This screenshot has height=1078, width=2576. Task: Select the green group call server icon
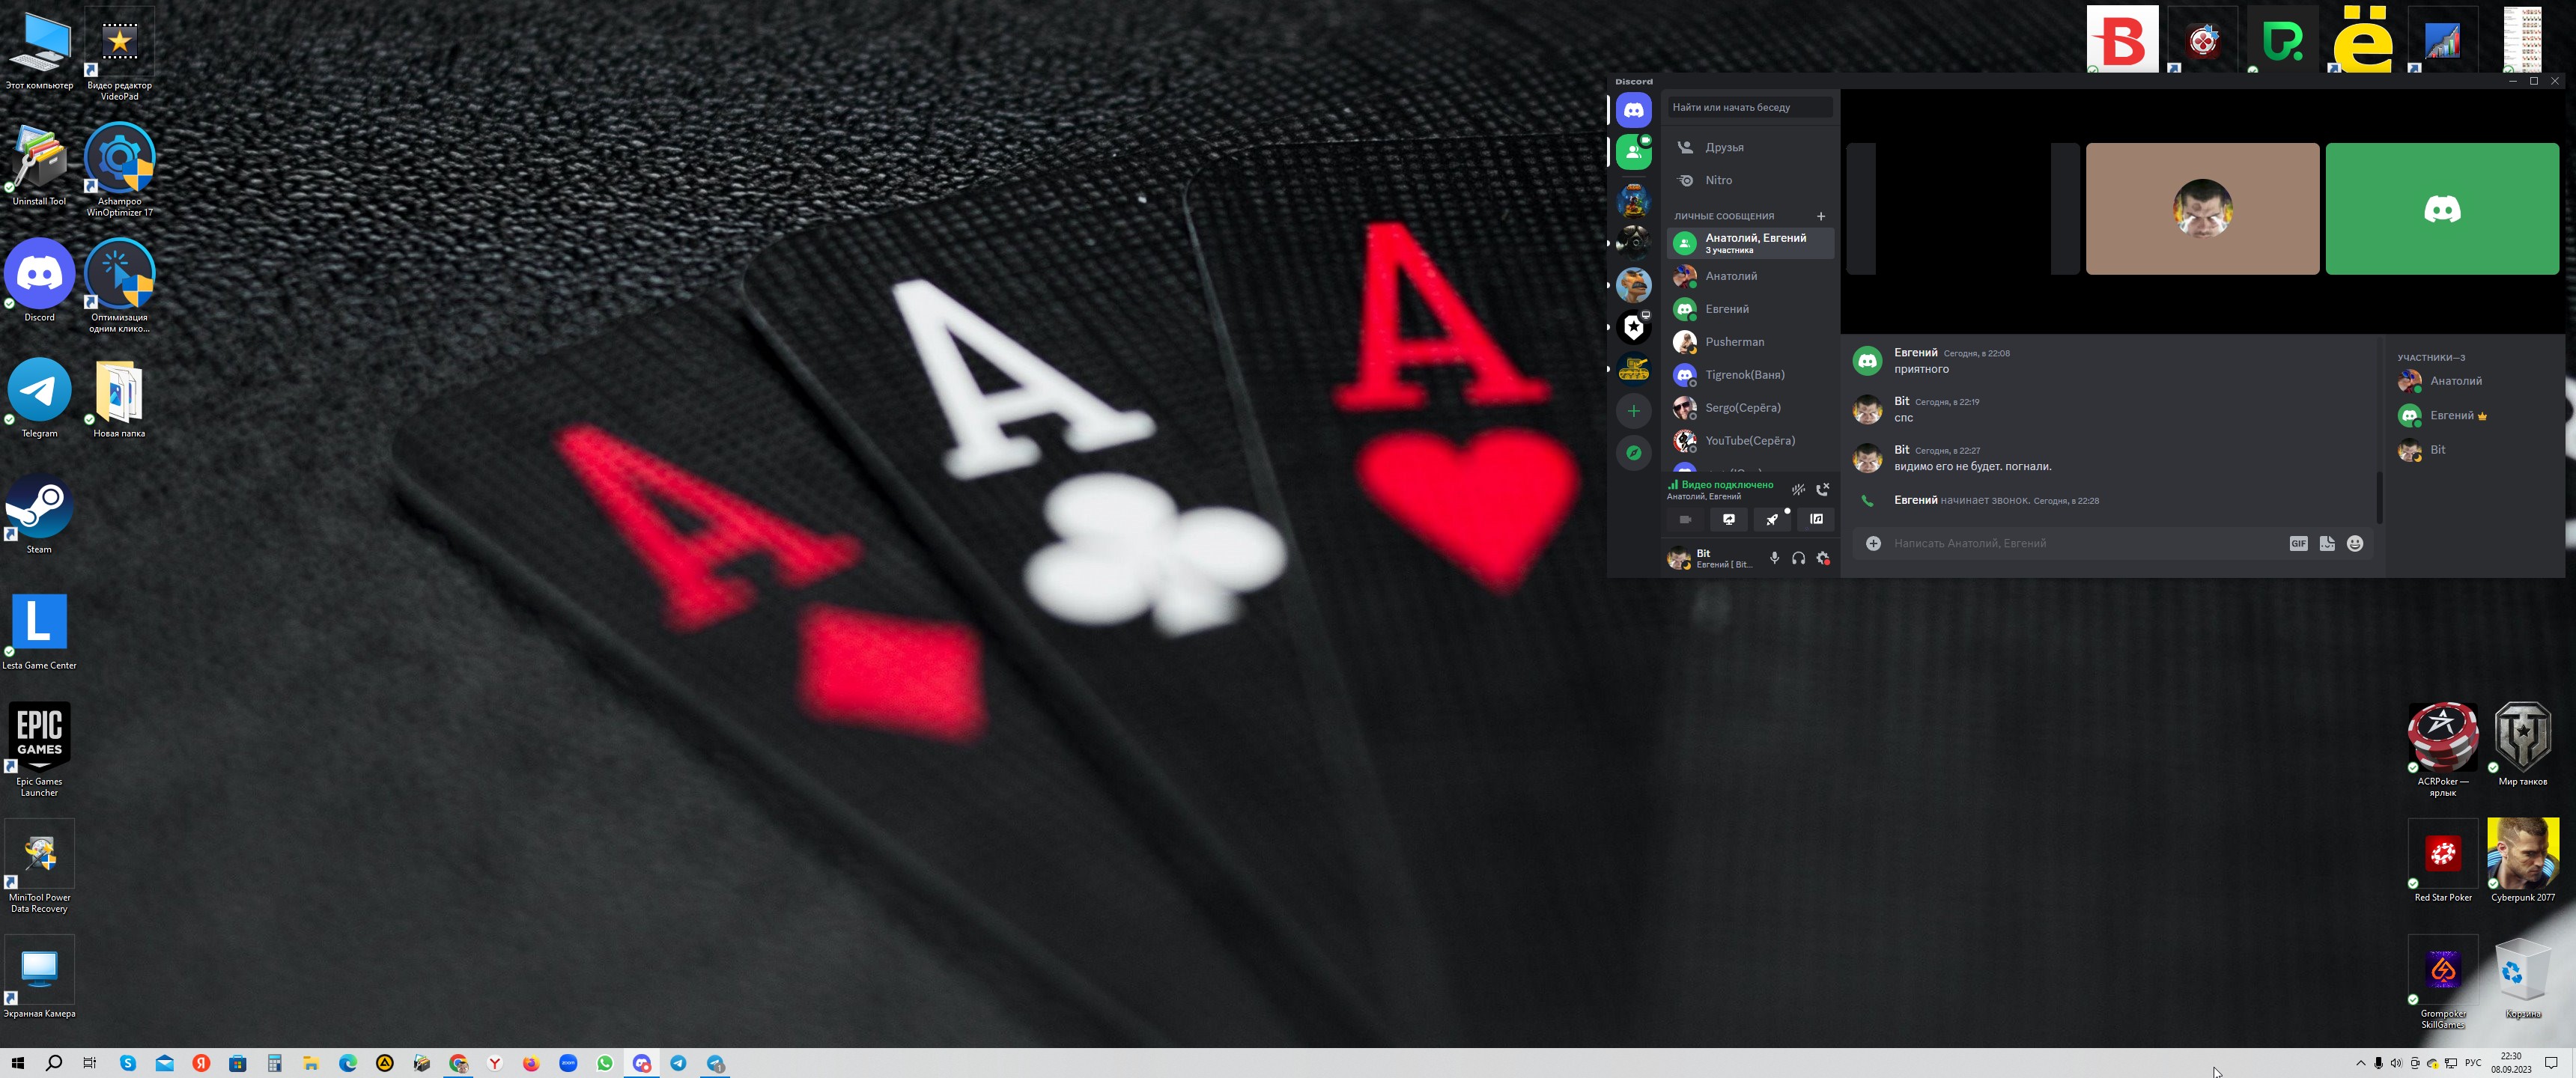[x=1633, y=152]
